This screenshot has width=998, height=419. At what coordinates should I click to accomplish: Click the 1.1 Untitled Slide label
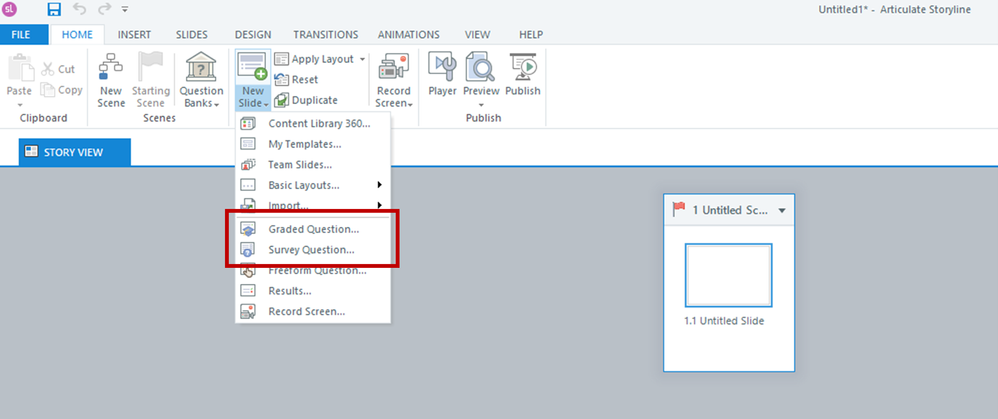pos(724,321)
